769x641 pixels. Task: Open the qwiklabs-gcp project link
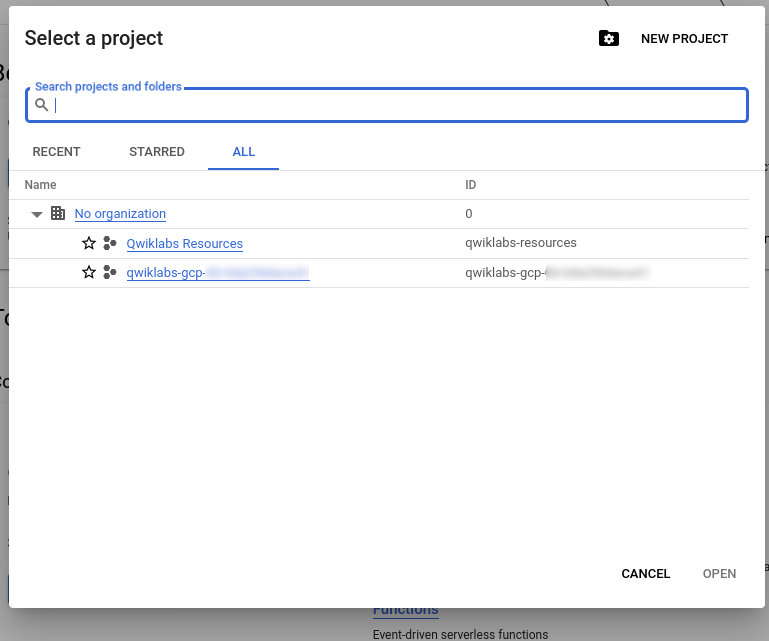click(x=218, y=273)
